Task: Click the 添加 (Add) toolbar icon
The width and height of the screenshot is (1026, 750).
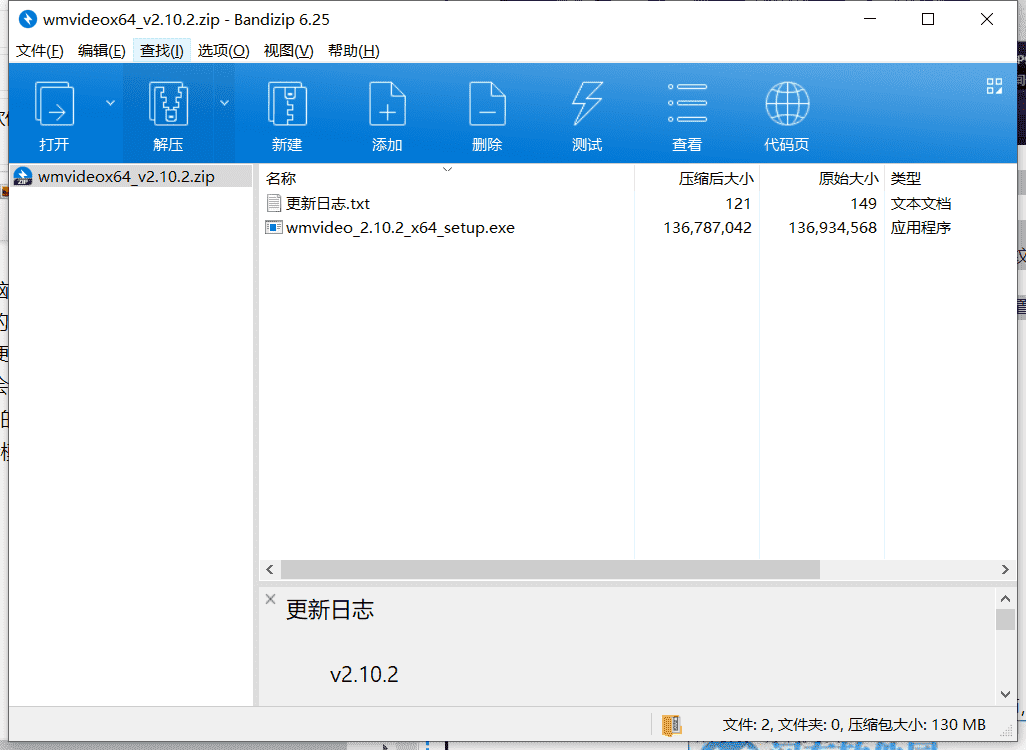Action: (x=387, y=103)
